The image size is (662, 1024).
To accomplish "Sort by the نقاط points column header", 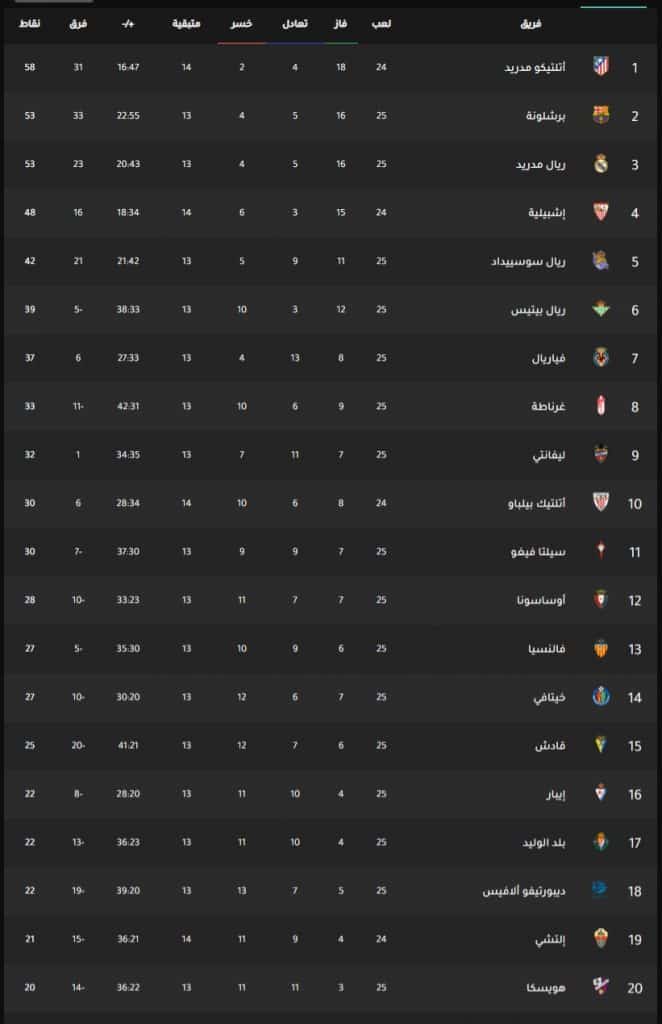I will pos(29,24).
